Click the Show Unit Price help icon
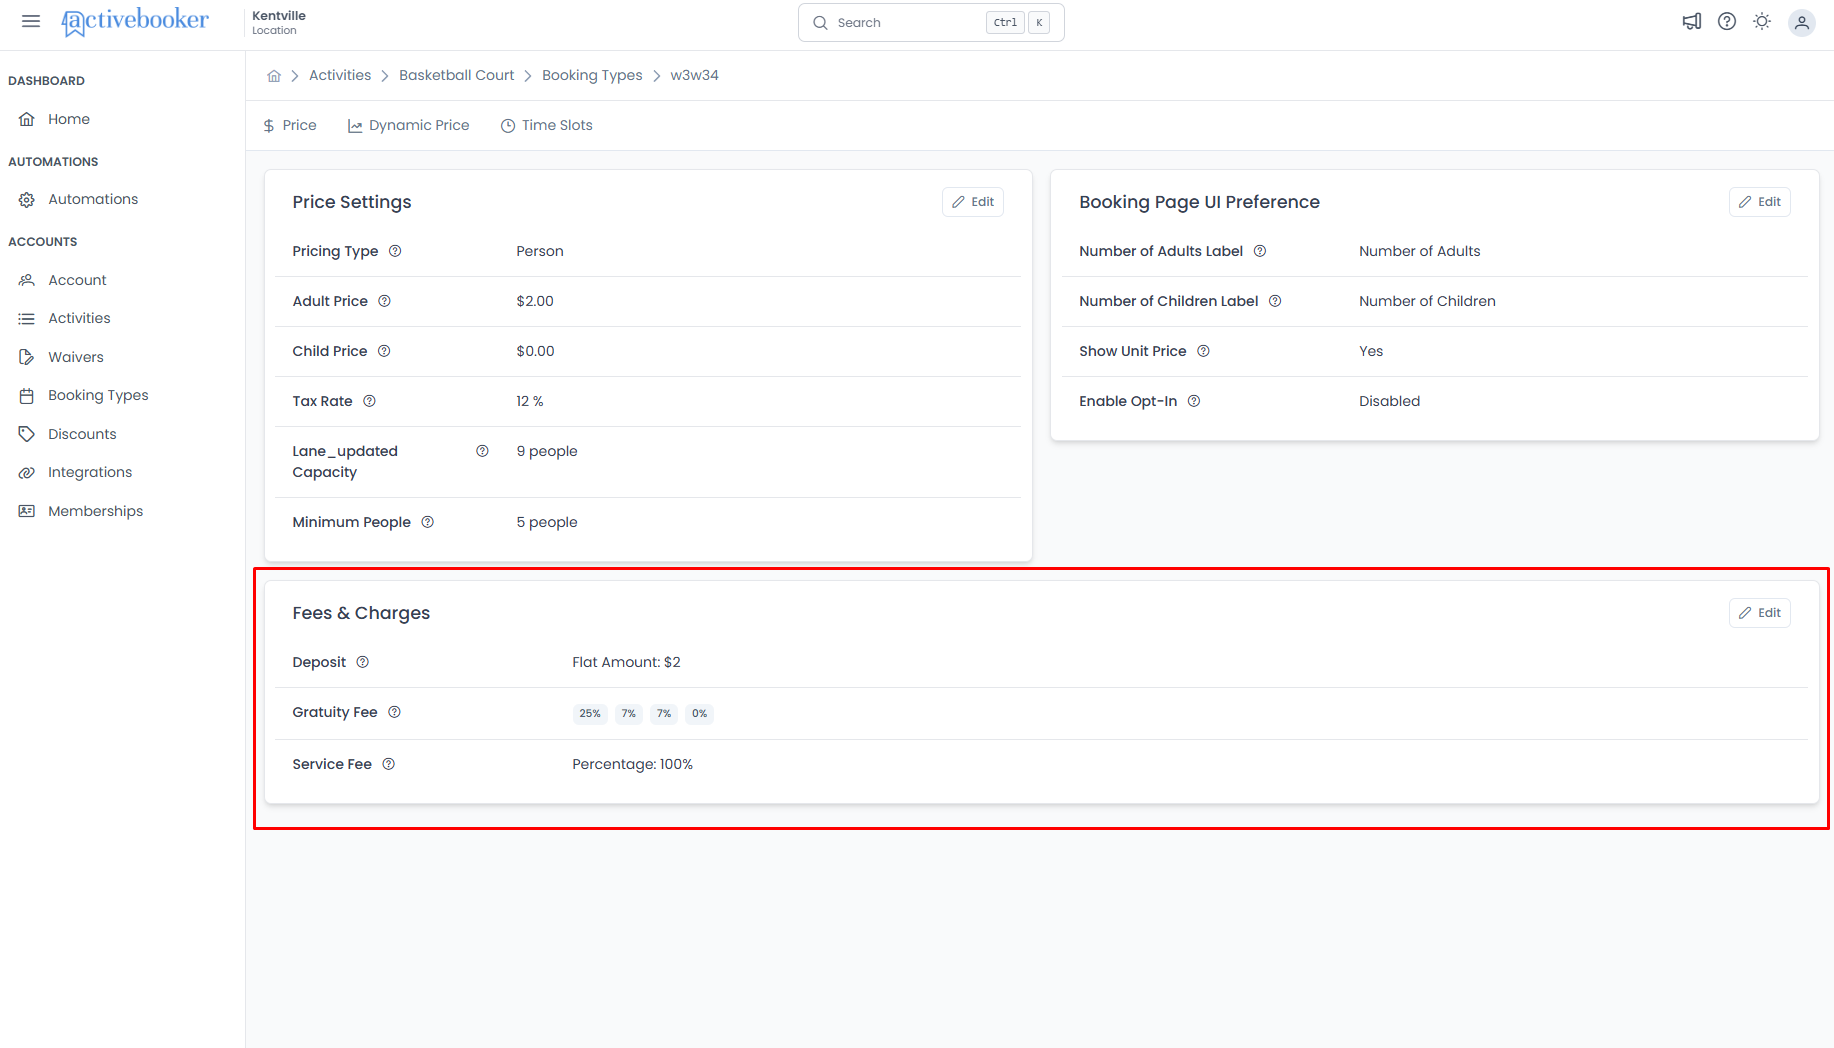 (1203, 351)
